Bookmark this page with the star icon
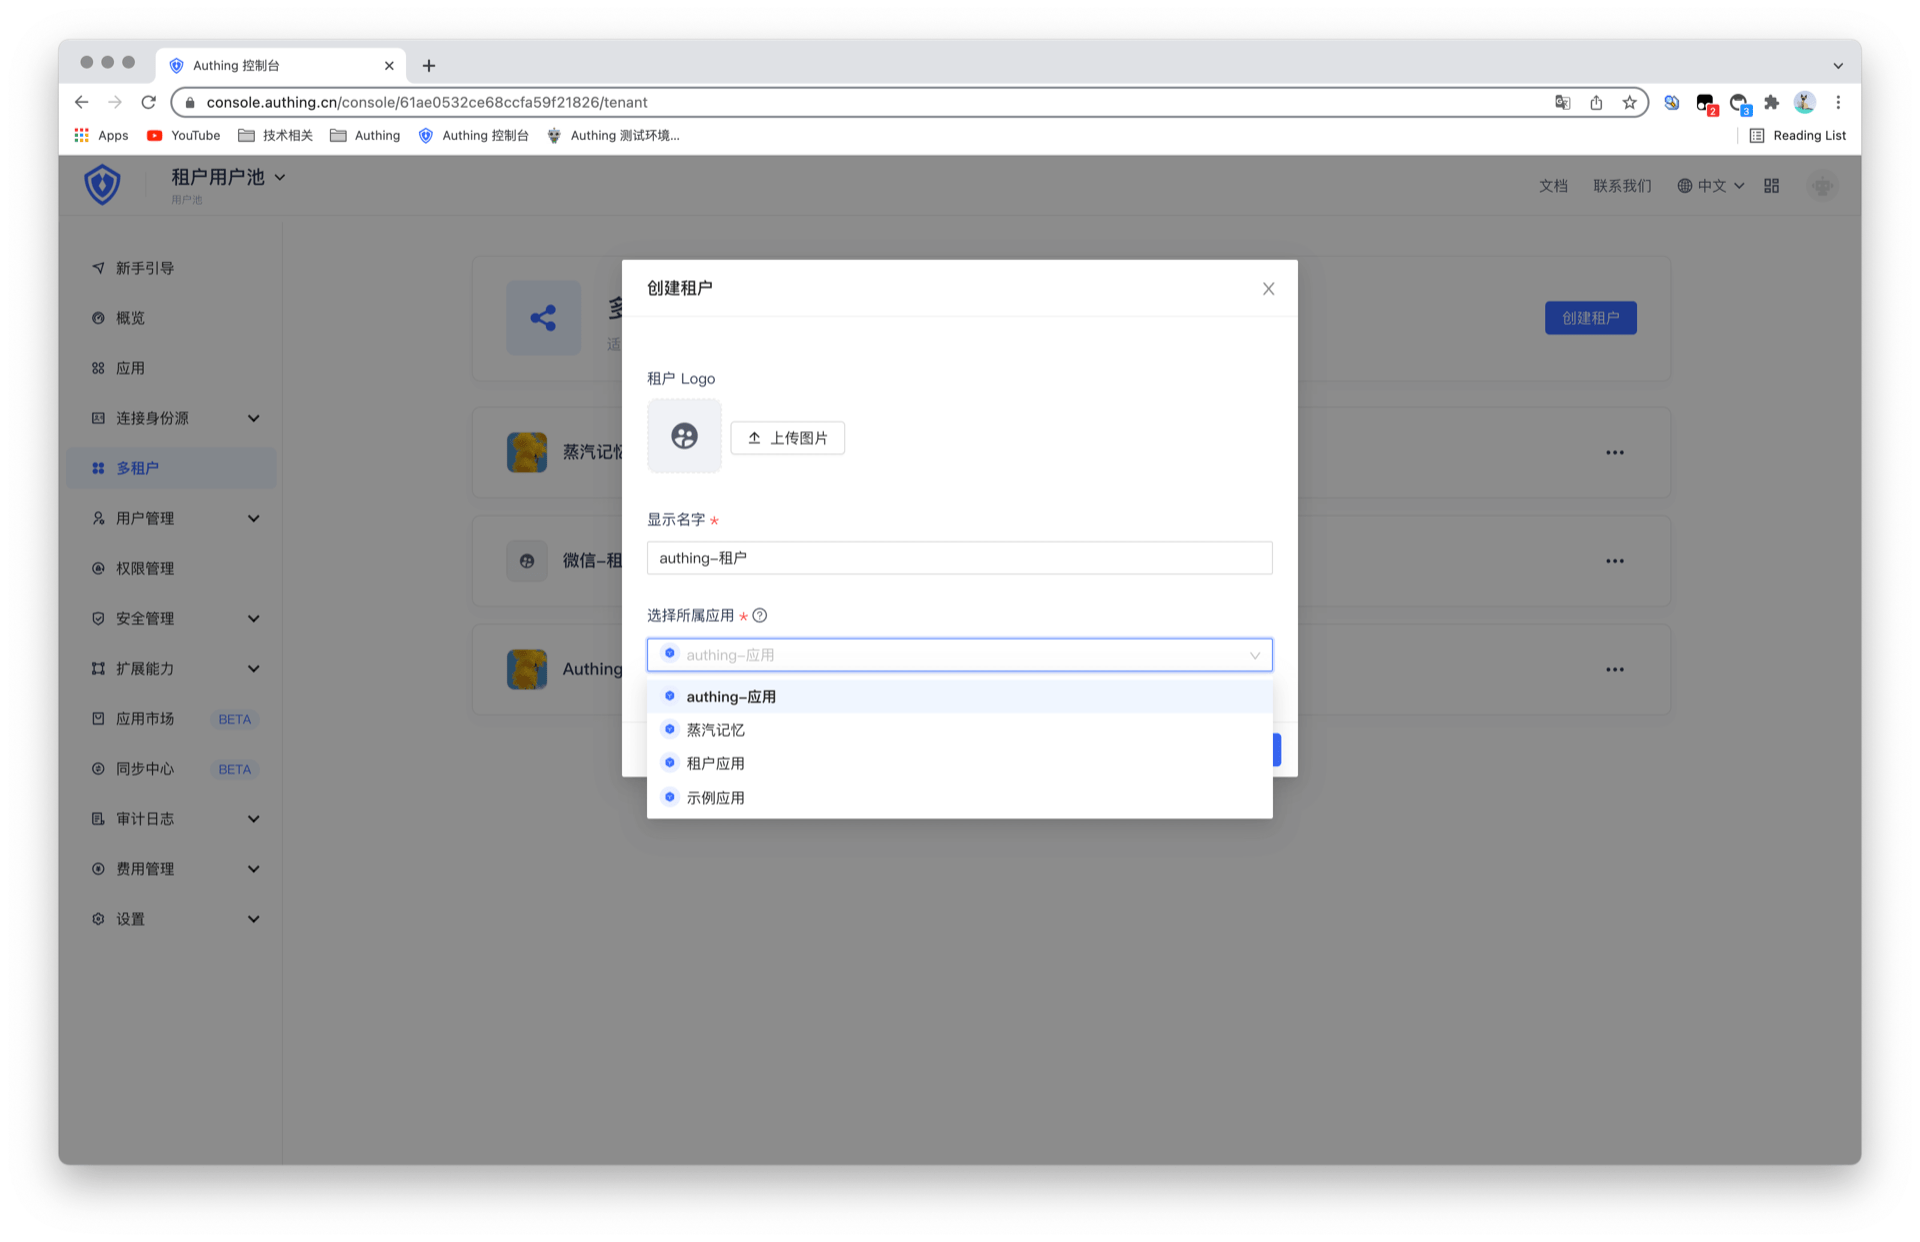Image resolution: width=1920 pixels, height=1242 pixels. 1629,102
